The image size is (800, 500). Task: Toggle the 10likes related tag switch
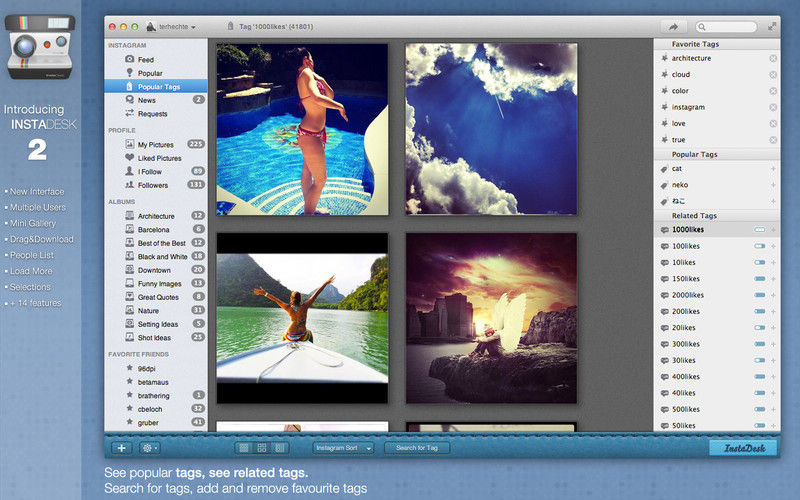coord(760,262)
